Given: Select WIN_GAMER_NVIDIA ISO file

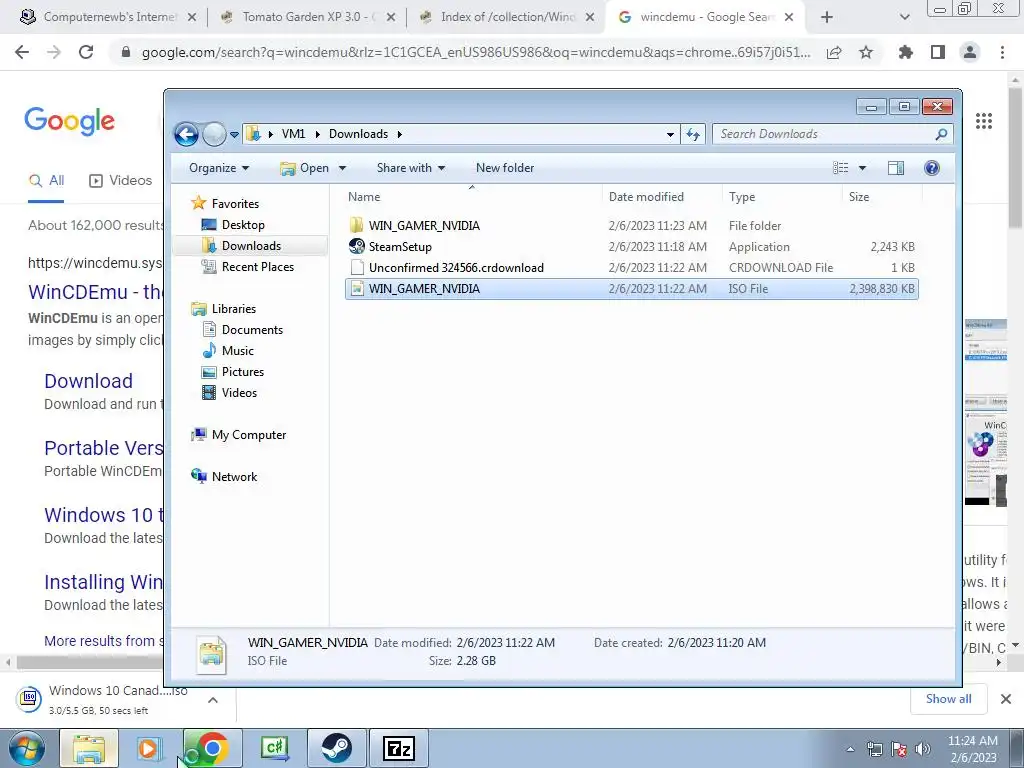Looking at the screenshot, I should (x=632, y=289).
